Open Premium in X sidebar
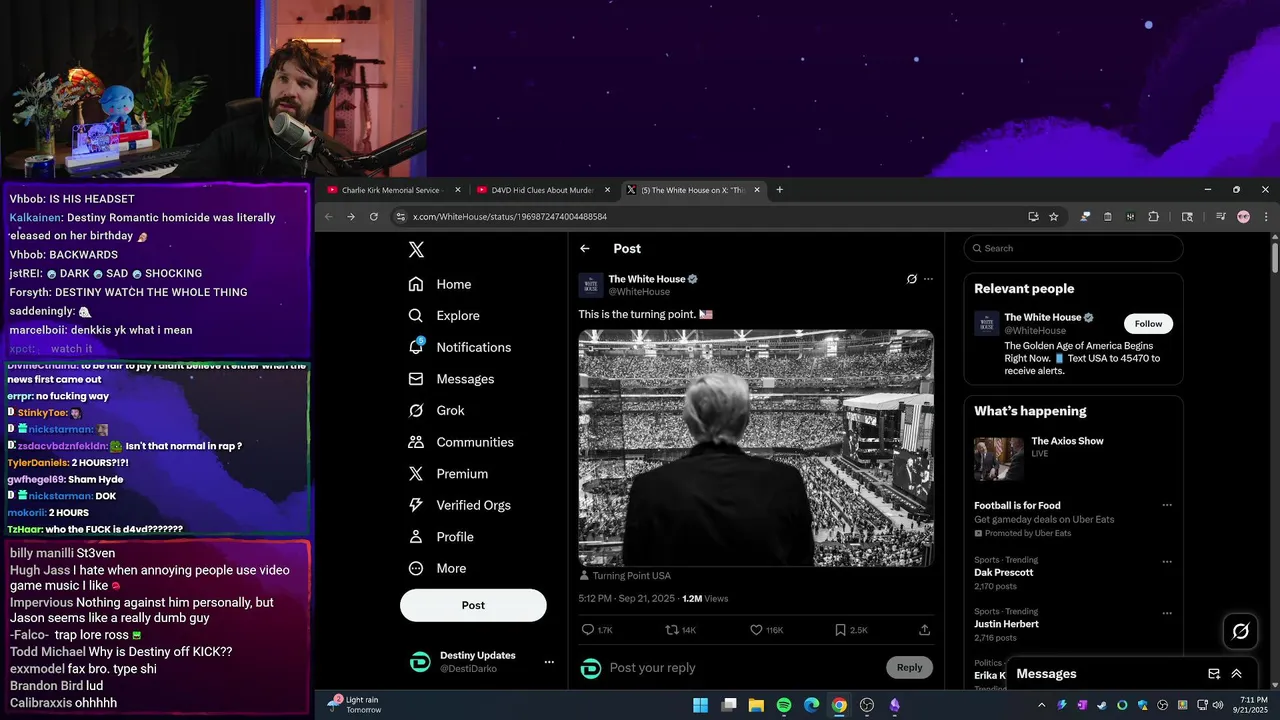Viewport: 1280px width, 720px height. (448, 474)
